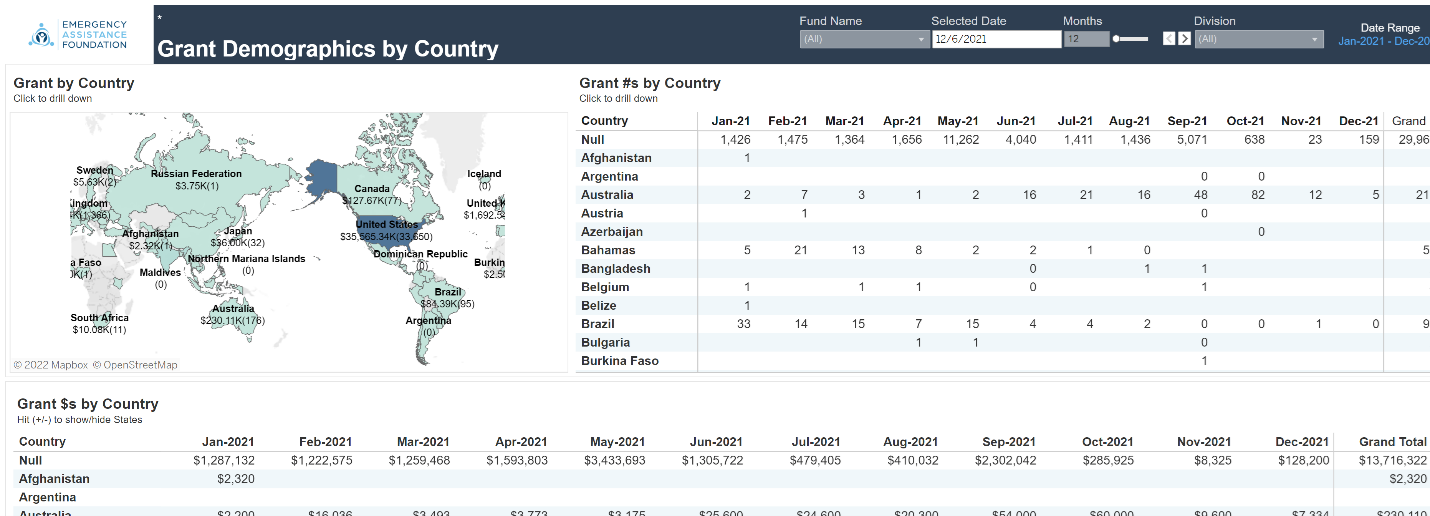The width and height of the screenshot is (1430, 516).
Task: Click the $3,433,693 cell for May-2021
Action: [x=613, y=460]
